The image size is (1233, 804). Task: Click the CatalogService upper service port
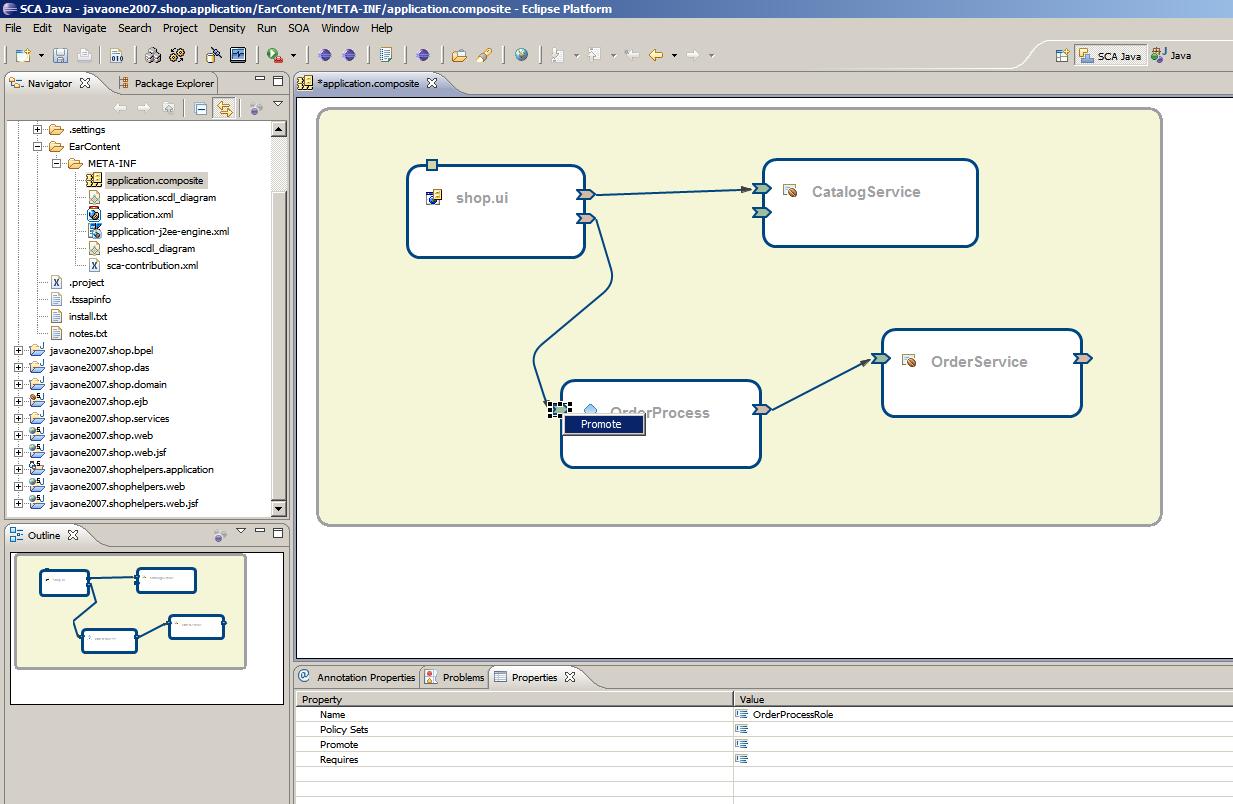(762, 188)
